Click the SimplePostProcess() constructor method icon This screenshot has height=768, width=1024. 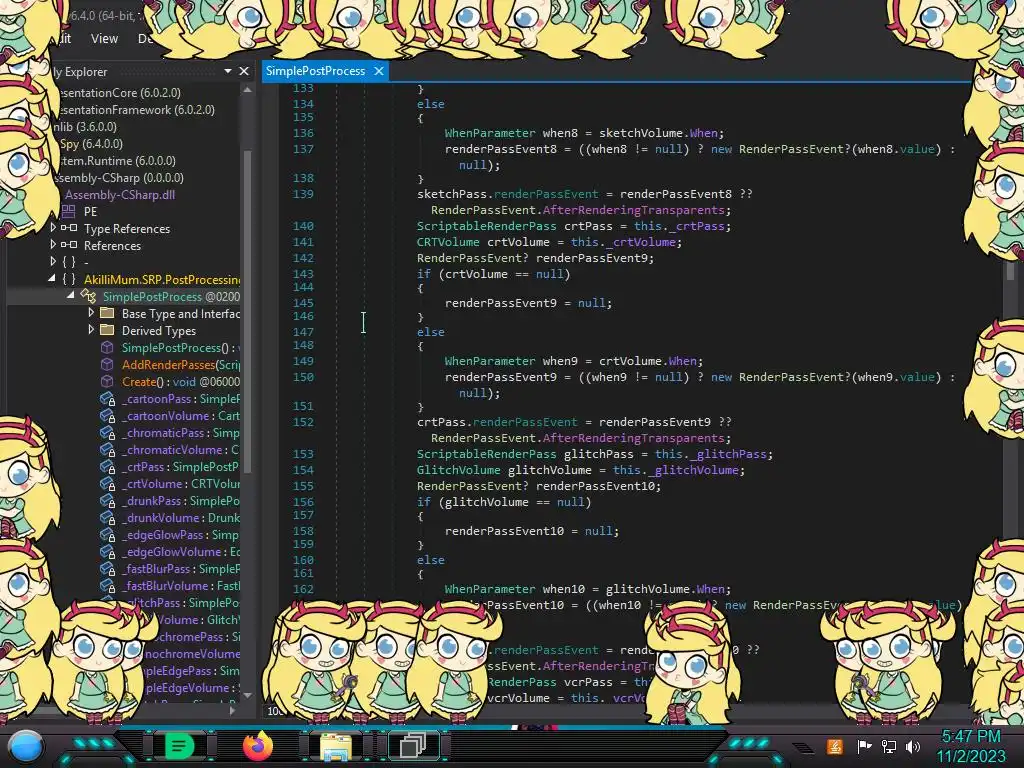(x=107, y=347)
